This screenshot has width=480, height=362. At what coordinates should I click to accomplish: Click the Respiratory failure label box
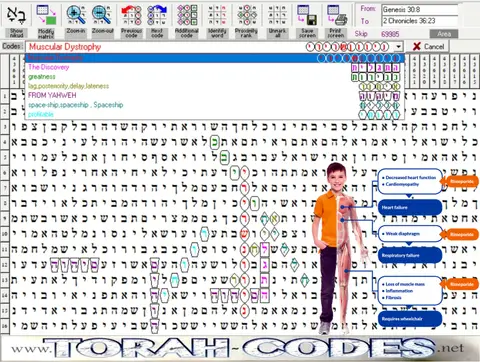(x=410, y=255)
